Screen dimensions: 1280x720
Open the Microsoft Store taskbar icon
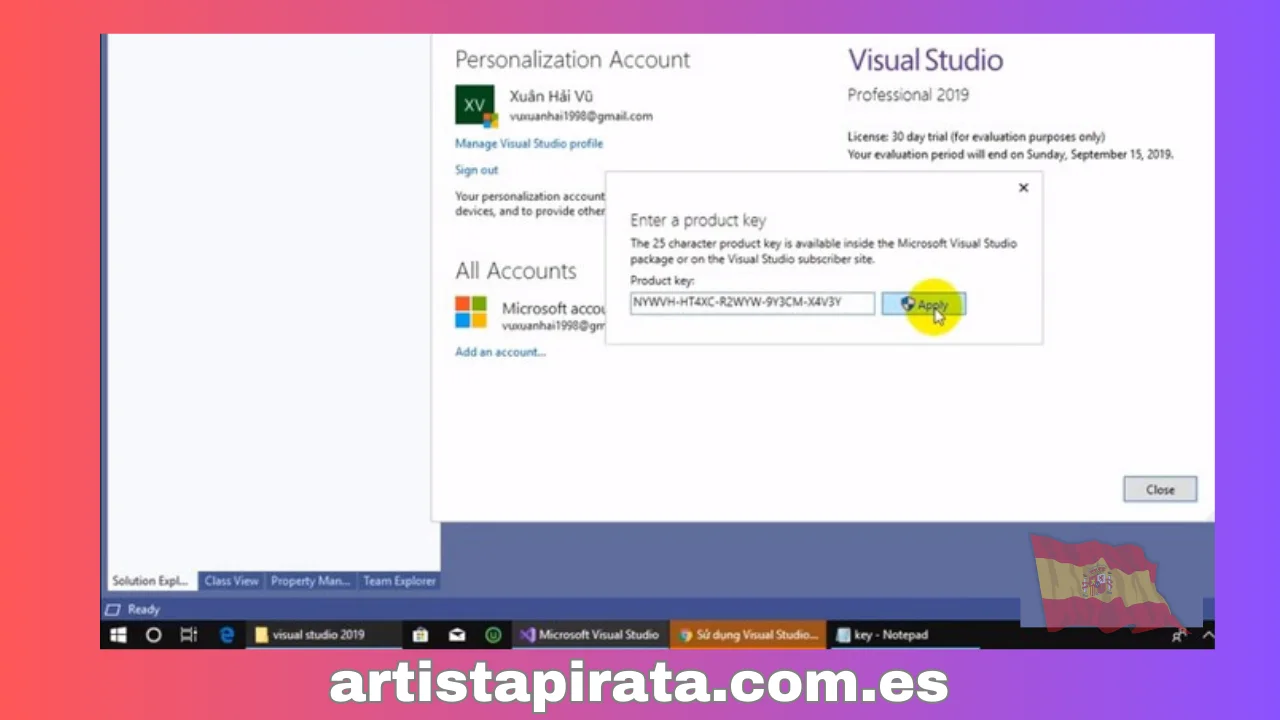[421, 635]
